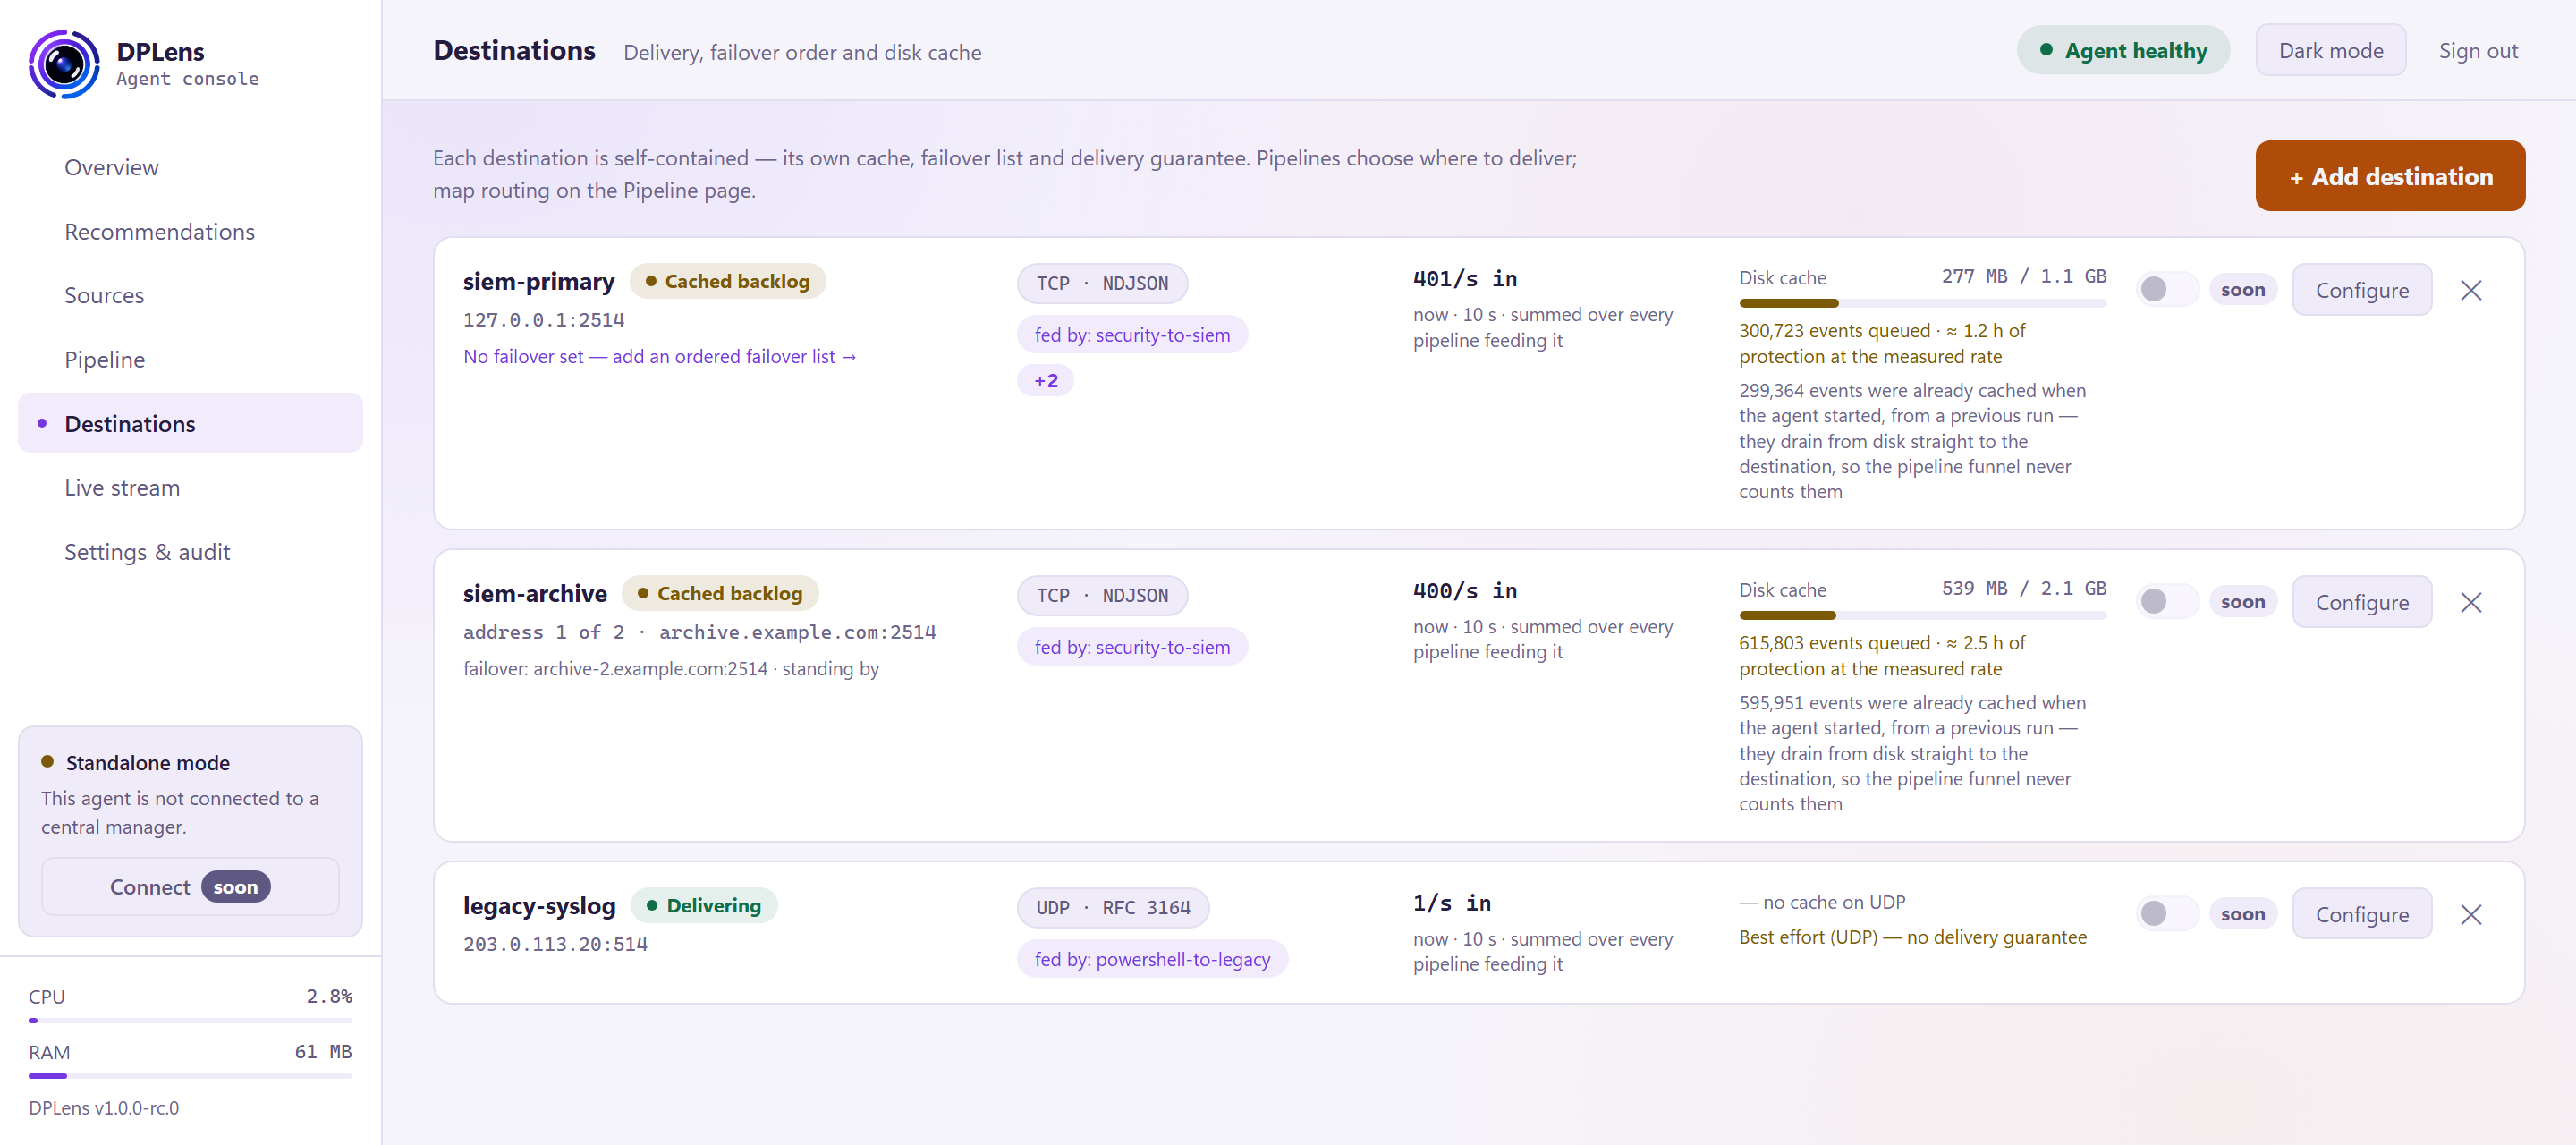Click the UDP · RFC 3164 chip

point(1113,907)
